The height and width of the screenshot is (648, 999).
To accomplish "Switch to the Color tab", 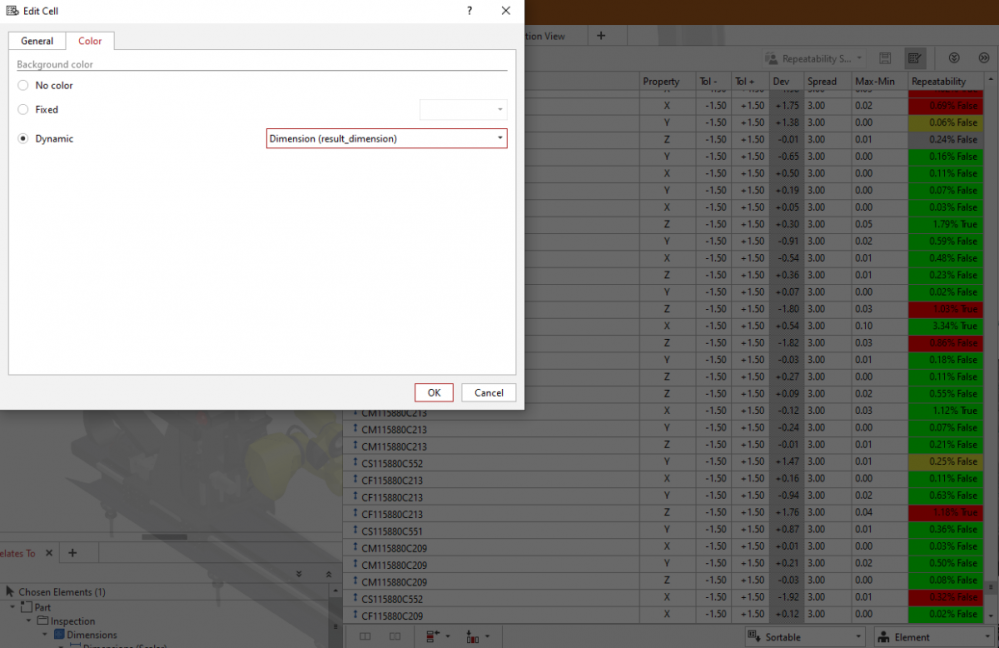I will [x=90, y=41].
